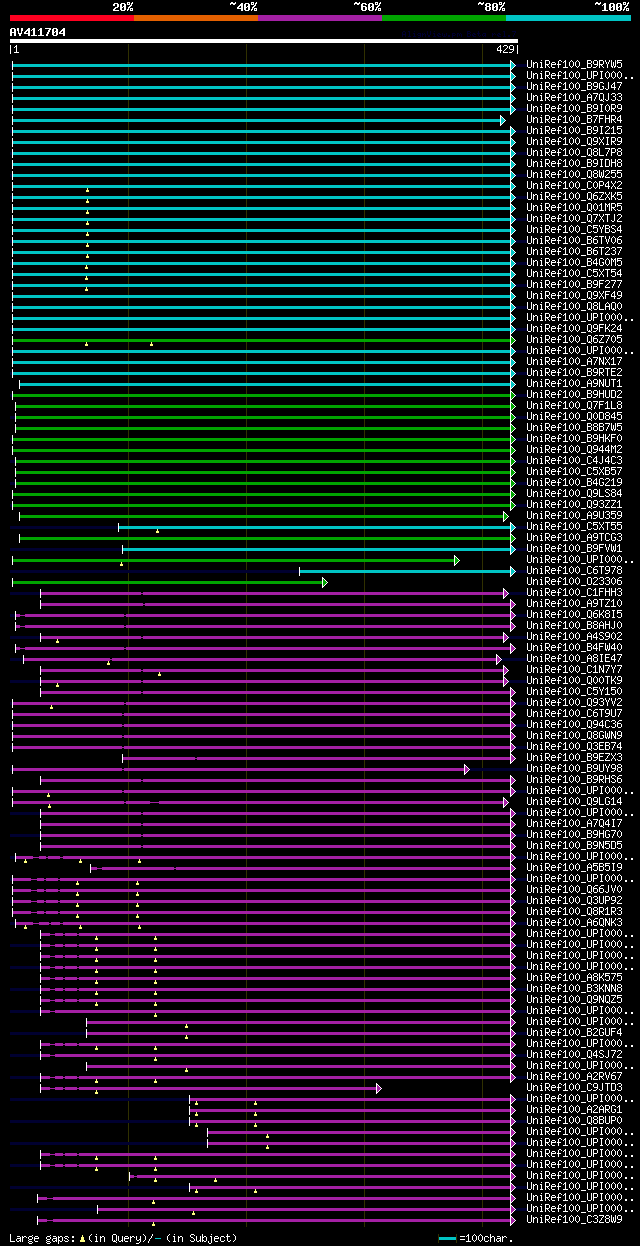The image size is (640, 1246).
Task: Select label UniRef100_A7Q4I7
Action: point(574,824)
